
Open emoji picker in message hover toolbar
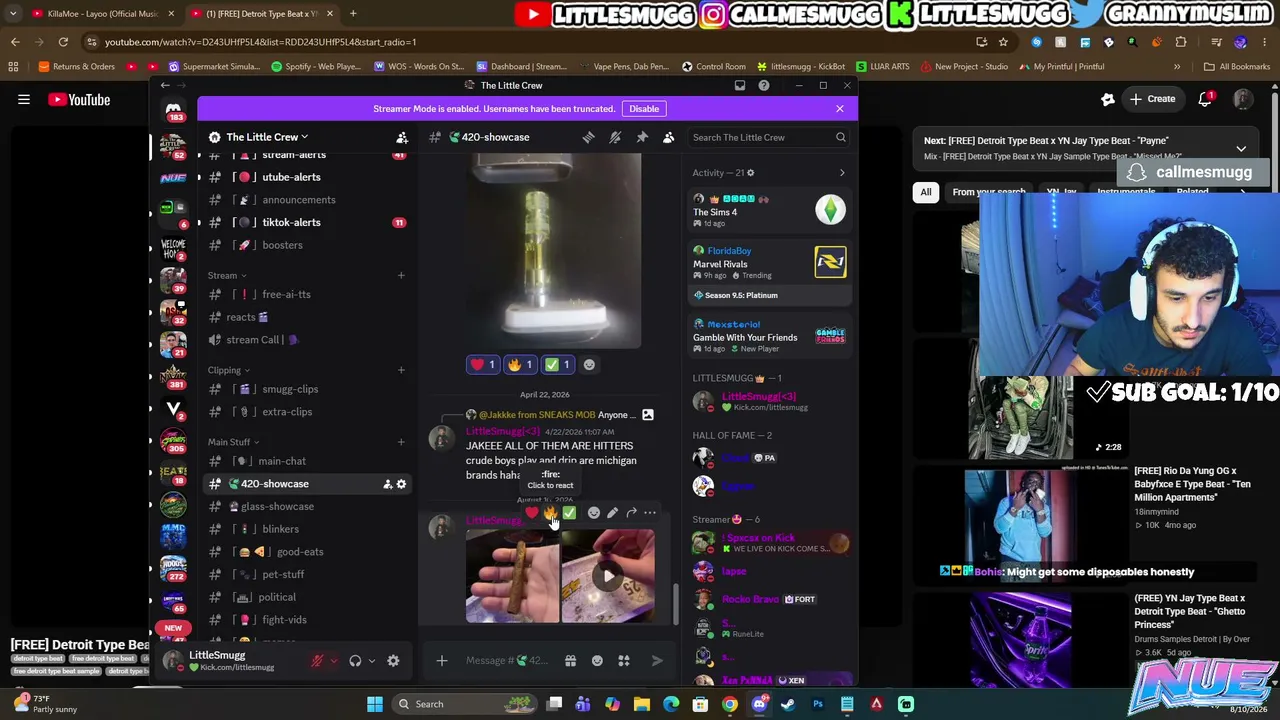tap(594, 513)
